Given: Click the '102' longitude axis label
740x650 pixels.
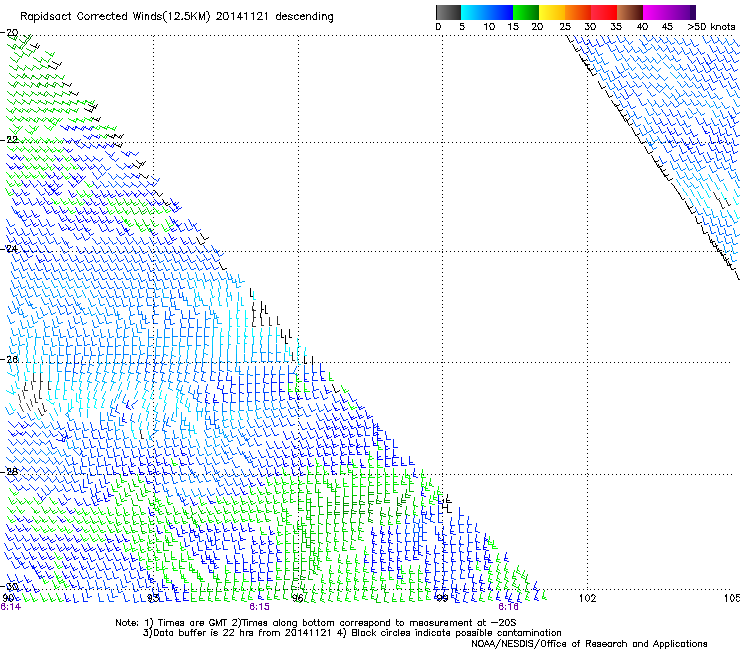Looking at the screenshot, I should tap(588, 599).
